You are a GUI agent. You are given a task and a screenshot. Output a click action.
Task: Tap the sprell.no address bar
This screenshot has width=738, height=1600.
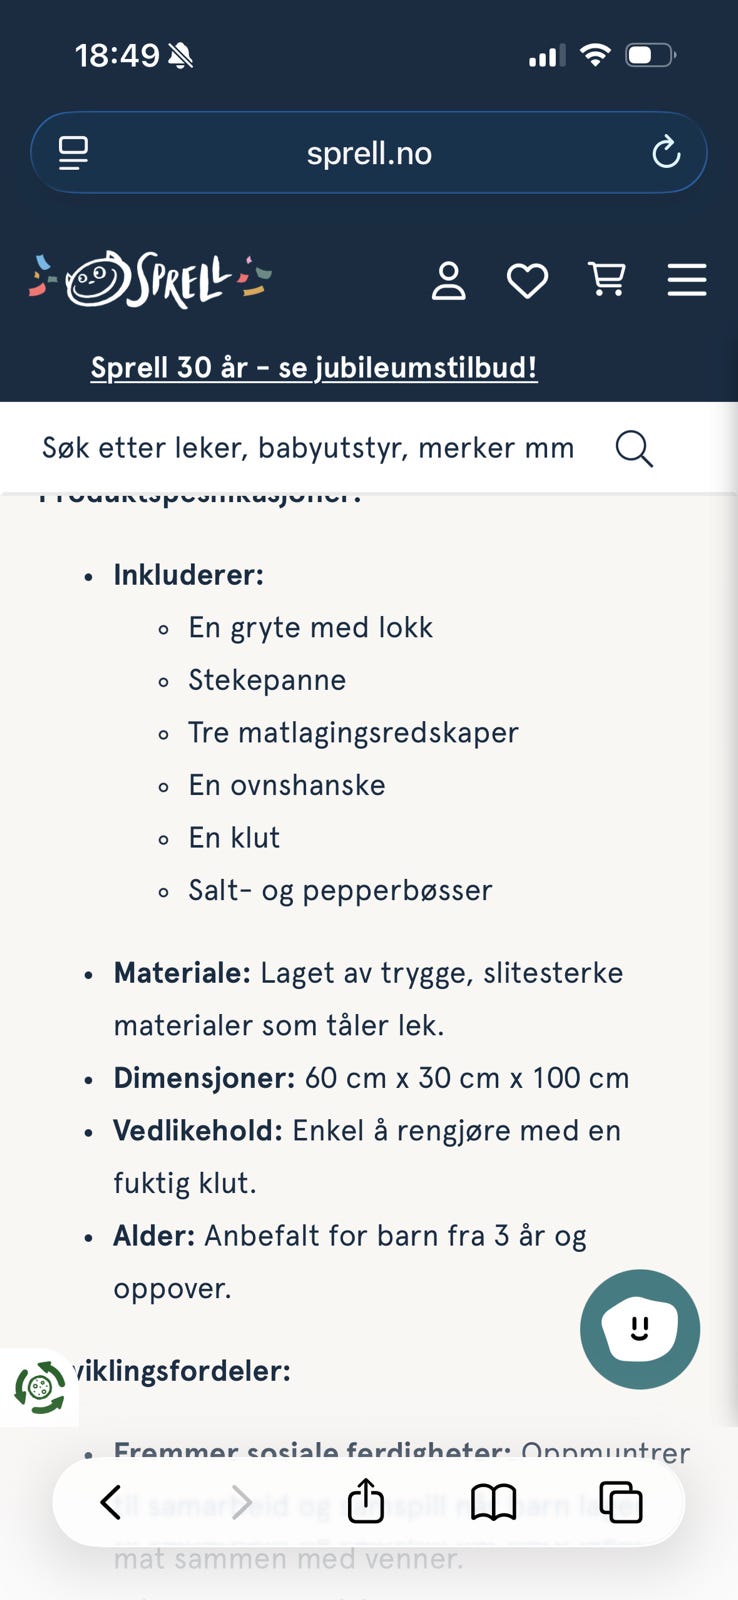[x=368, y=152]
